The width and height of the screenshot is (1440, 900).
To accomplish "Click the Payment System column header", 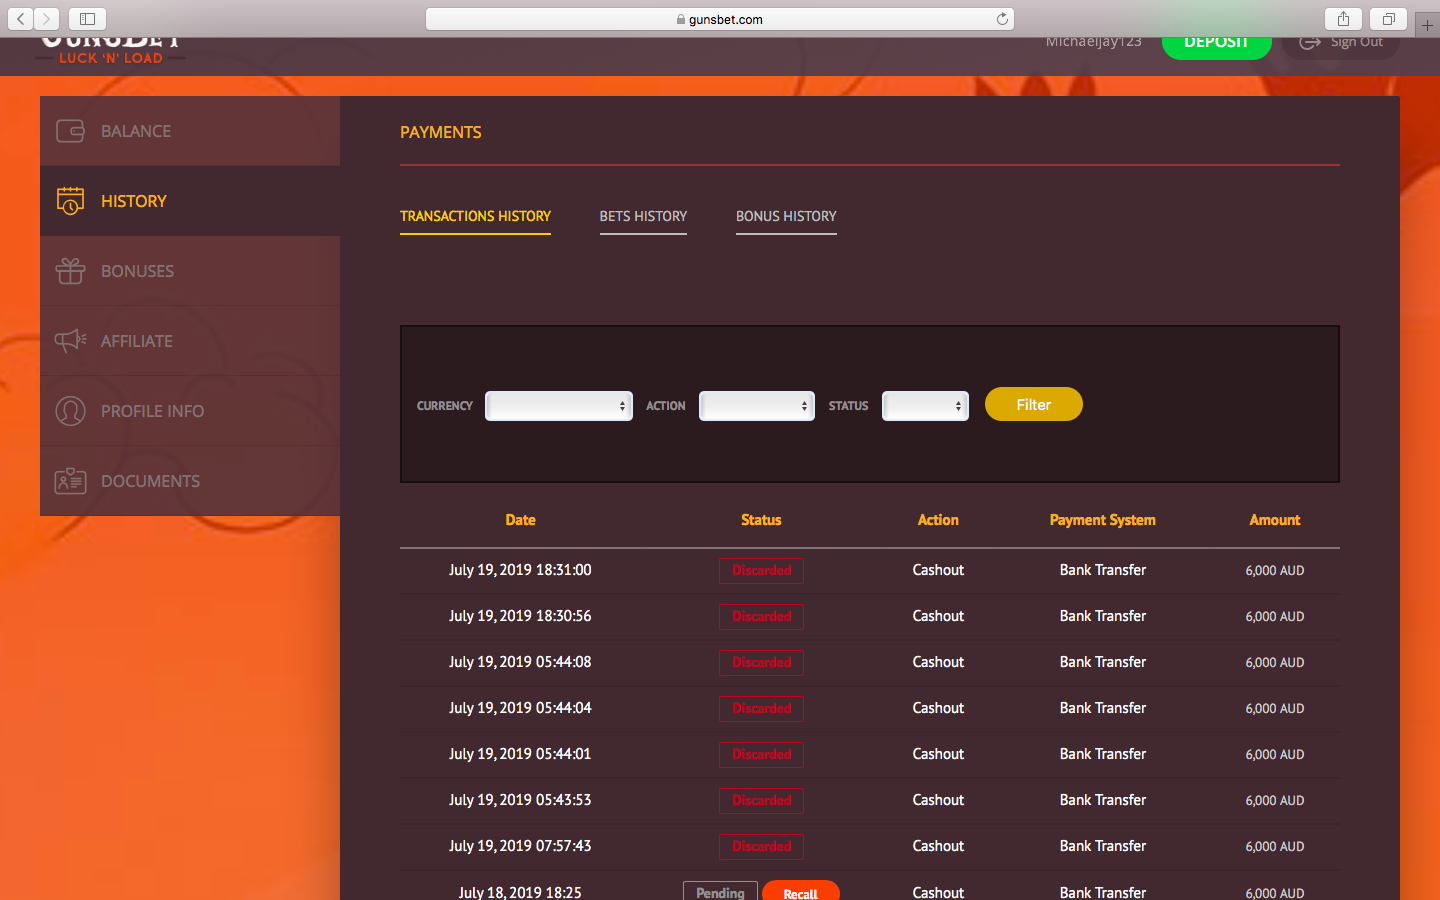I will pos(1102,520).
